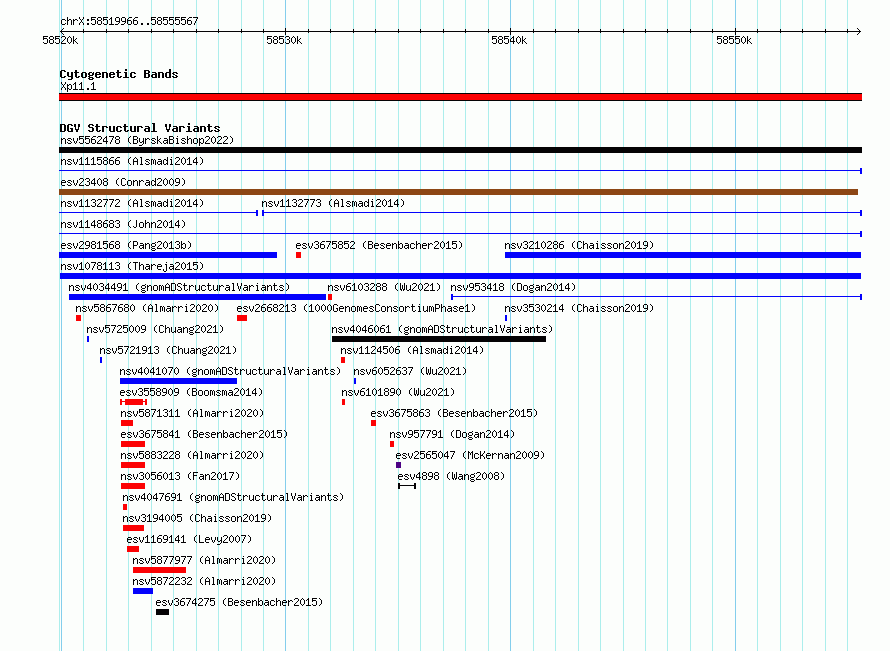Select the black esv3674275 variant bar

pyautogui.click(x=162, y=612)
